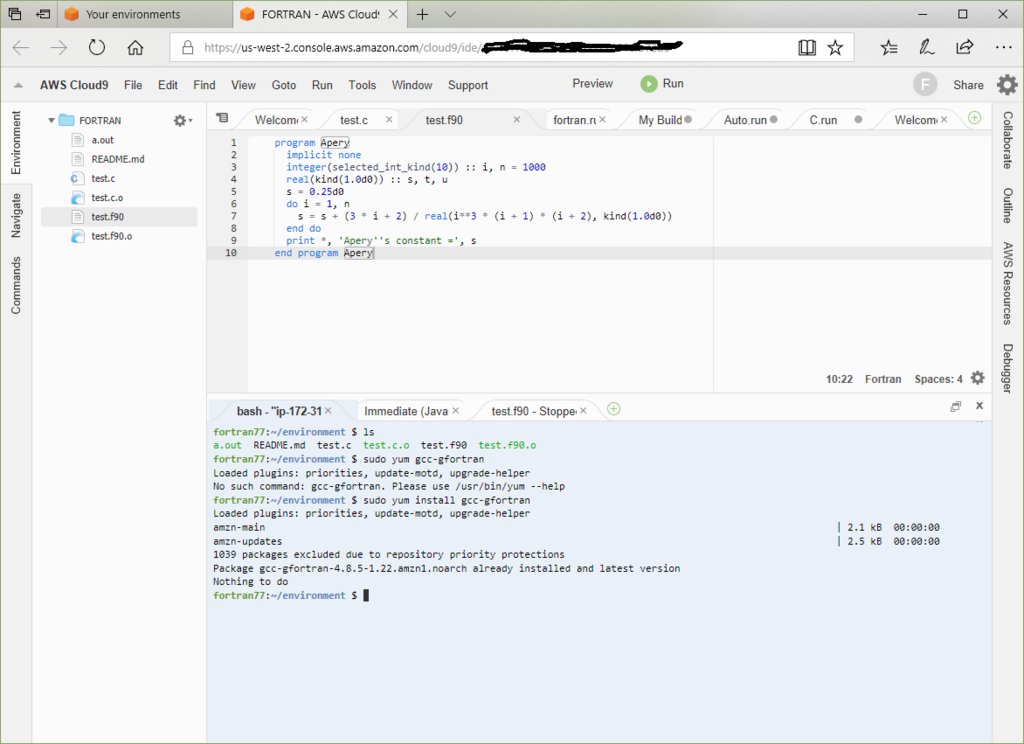Open browser more options ellipsis
Viewport: 1024px width, 744px height.
pos(1003,47)
